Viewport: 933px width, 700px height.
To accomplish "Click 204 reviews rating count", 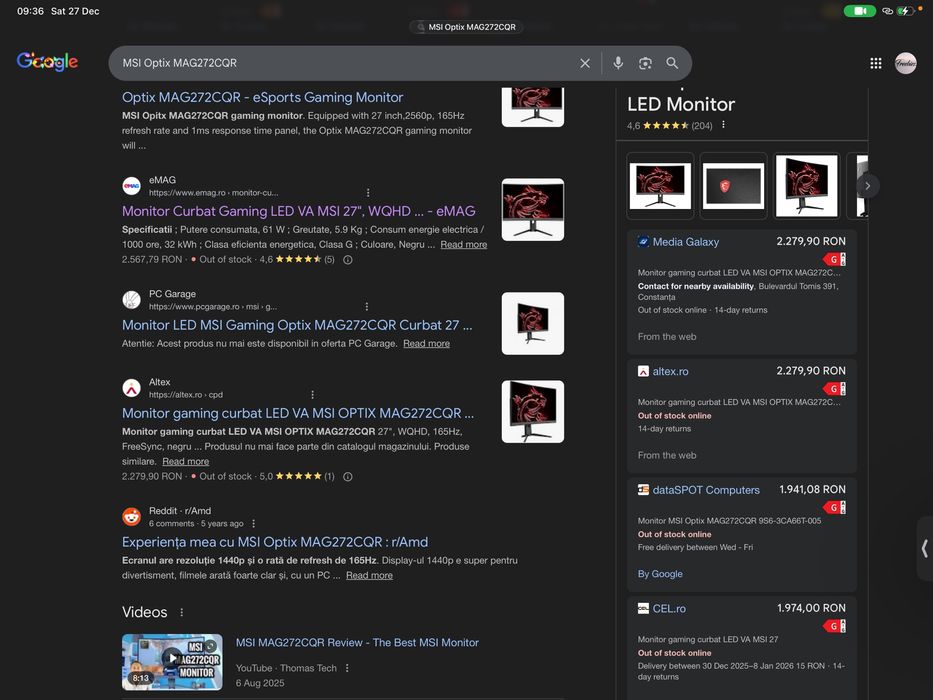I will click(x=702, y=126).
